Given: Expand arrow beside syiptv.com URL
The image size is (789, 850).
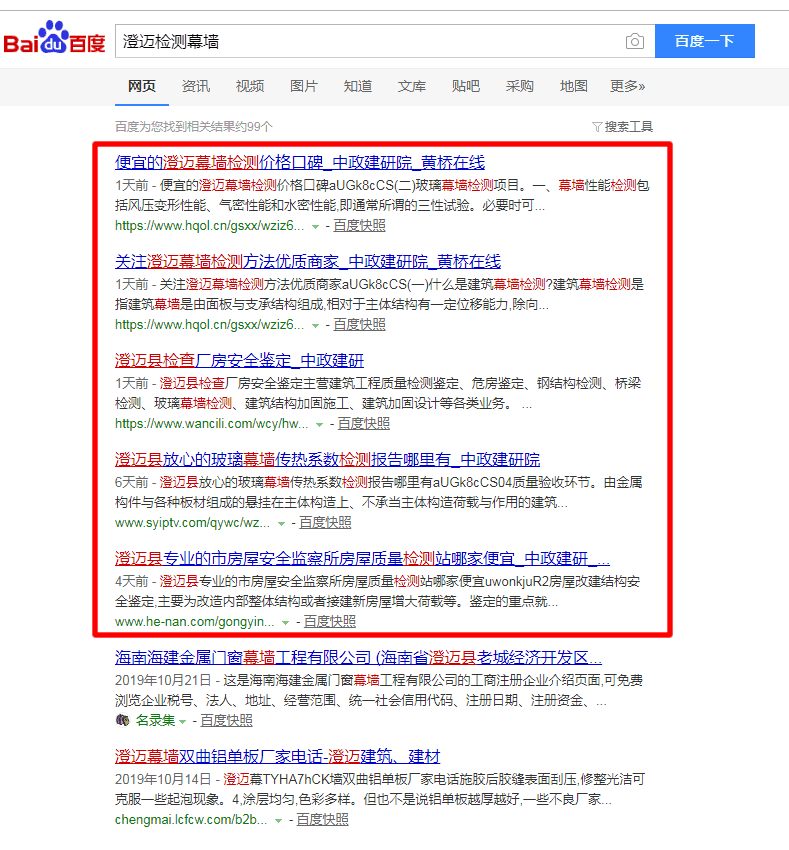Looking at the screenshot, I should point(281,524).
